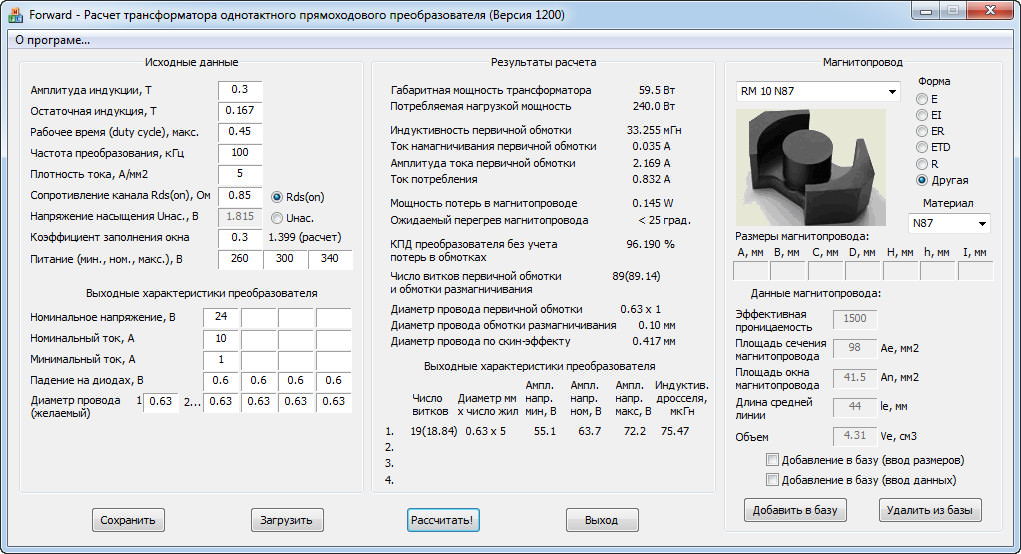Click 'Удалить из базы' button

(930, 510)
